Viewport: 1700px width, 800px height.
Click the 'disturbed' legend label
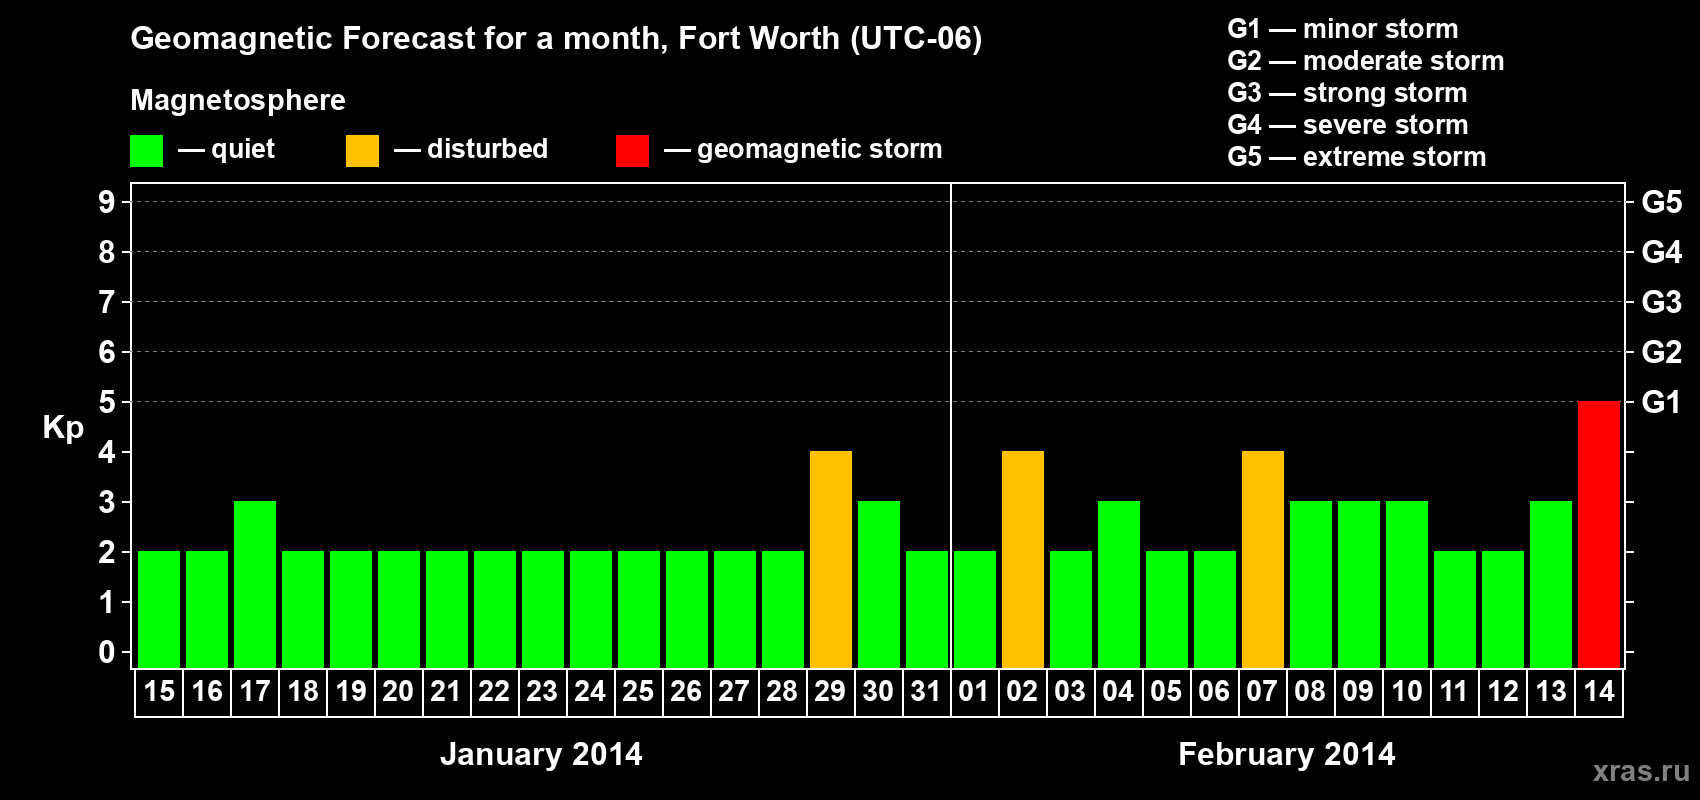coord(487,149)
